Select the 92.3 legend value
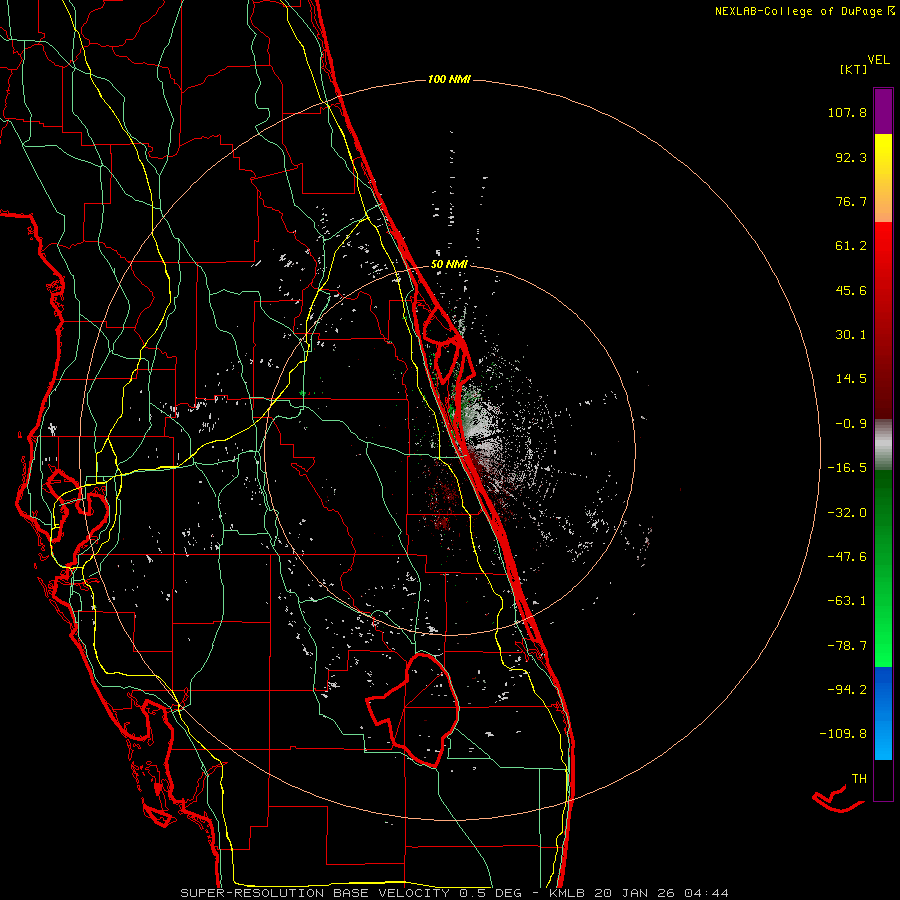The image size is (900, 900). (x=851, y=157)
